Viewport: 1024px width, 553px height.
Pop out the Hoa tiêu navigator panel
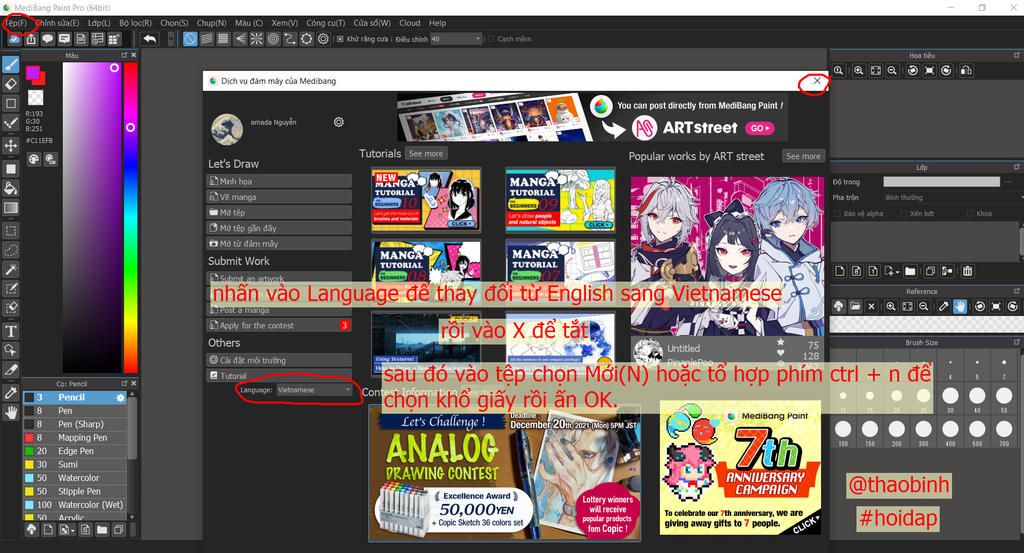coord(1016,55)
